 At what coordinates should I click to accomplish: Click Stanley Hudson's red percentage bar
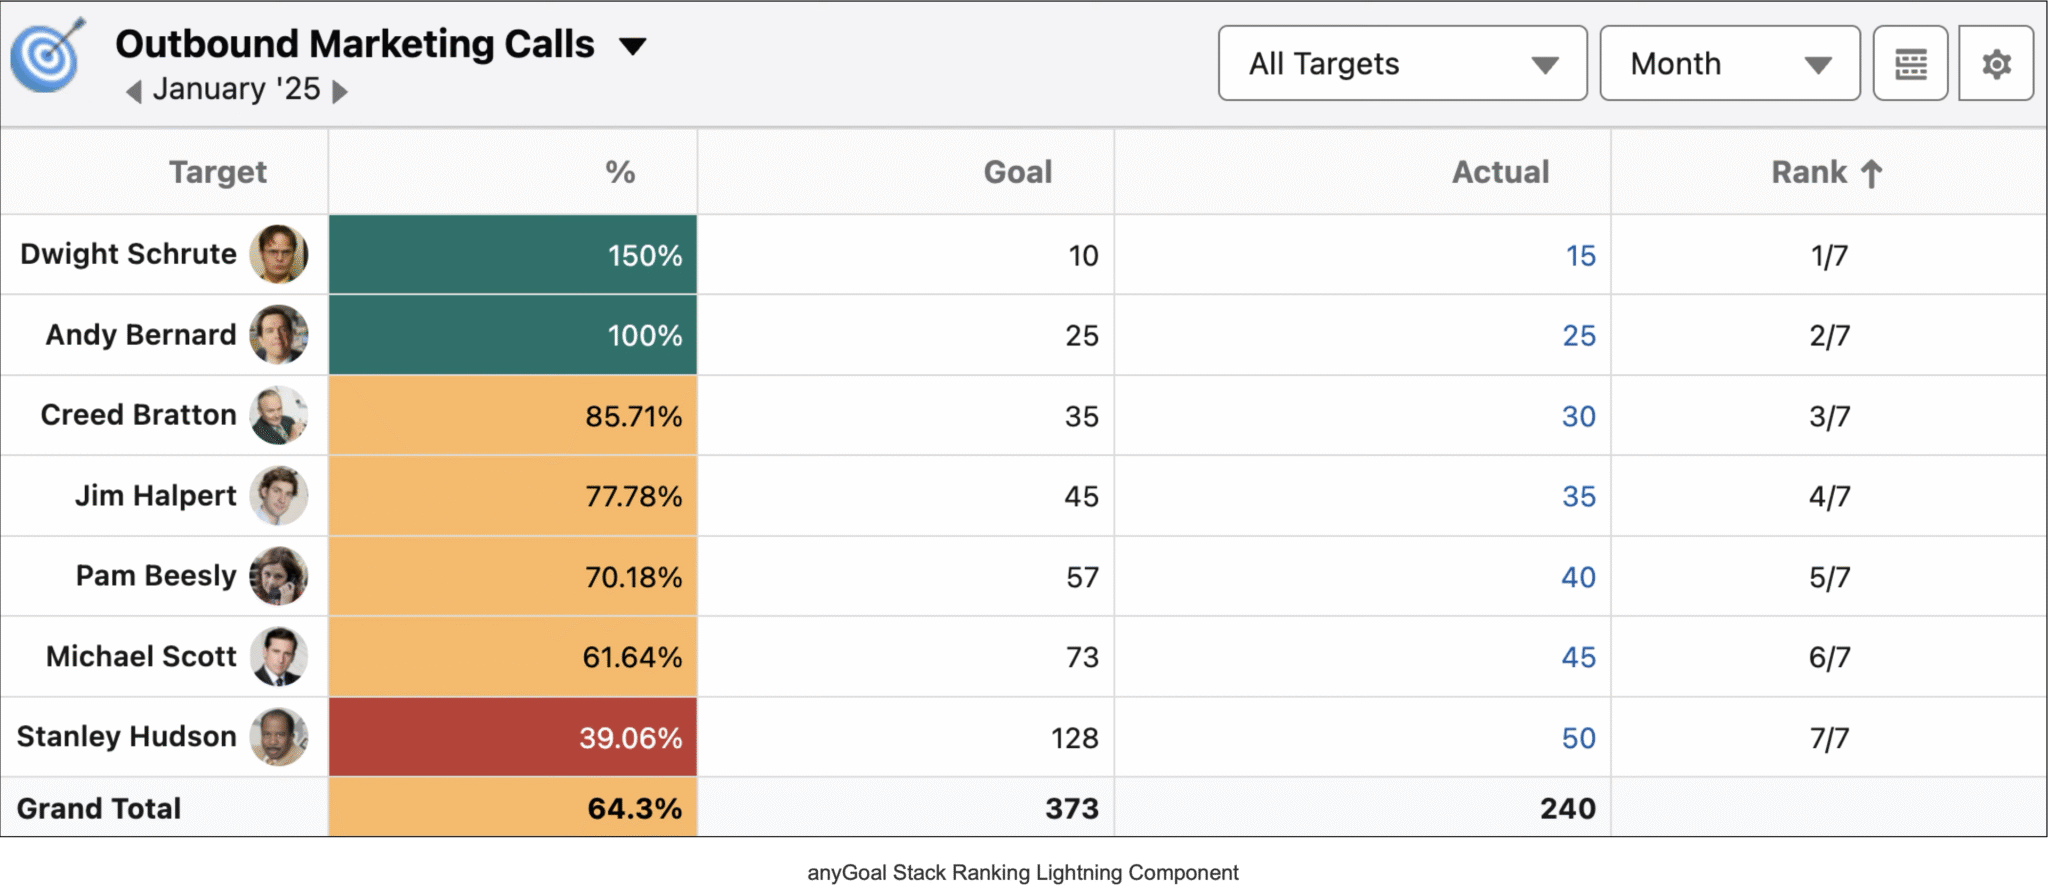pos(512,737)
